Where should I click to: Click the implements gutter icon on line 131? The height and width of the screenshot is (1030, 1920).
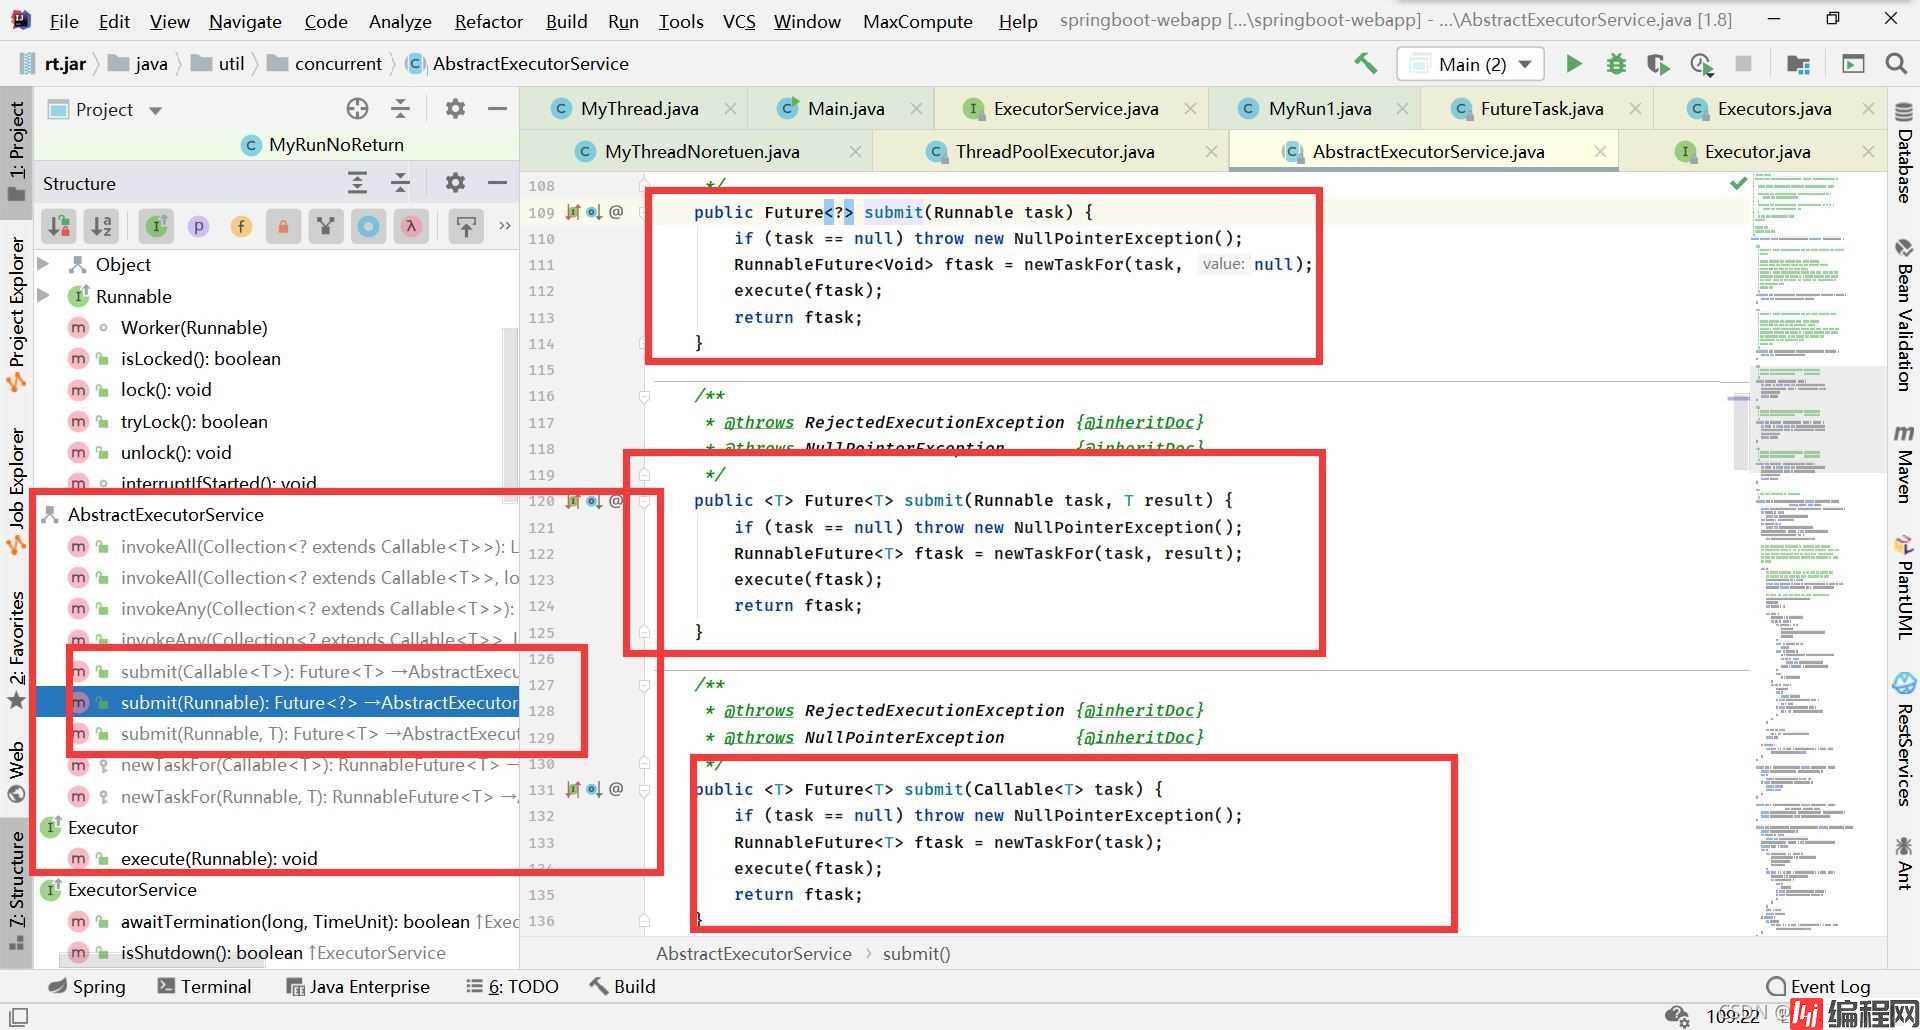click(573, 789)
